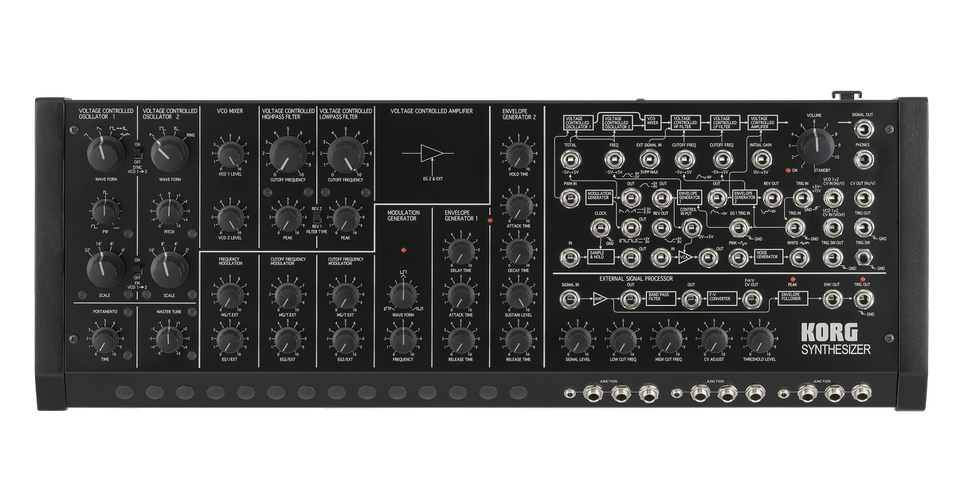
Task: Click the KORG logo
Action: (829, 332)
